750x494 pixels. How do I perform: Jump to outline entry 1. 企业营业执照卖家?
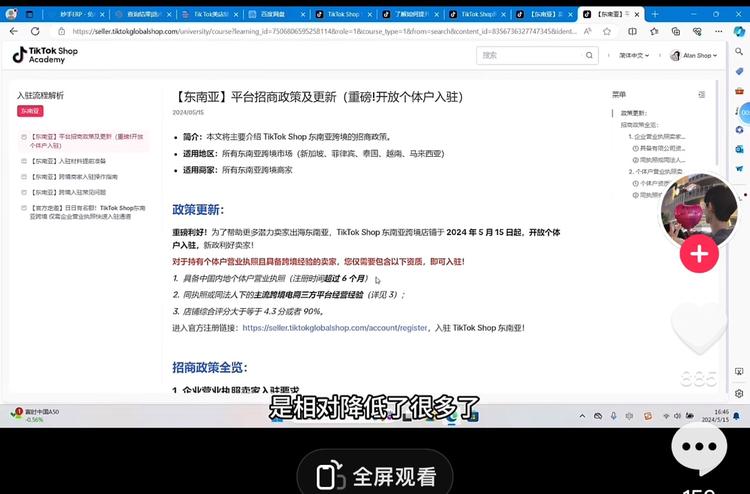click(x=657, y=137)
